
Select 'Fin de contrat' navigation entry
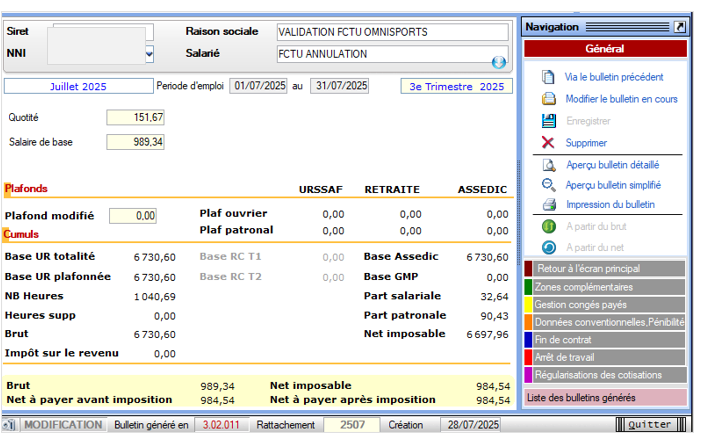click(x=604, y=339)
